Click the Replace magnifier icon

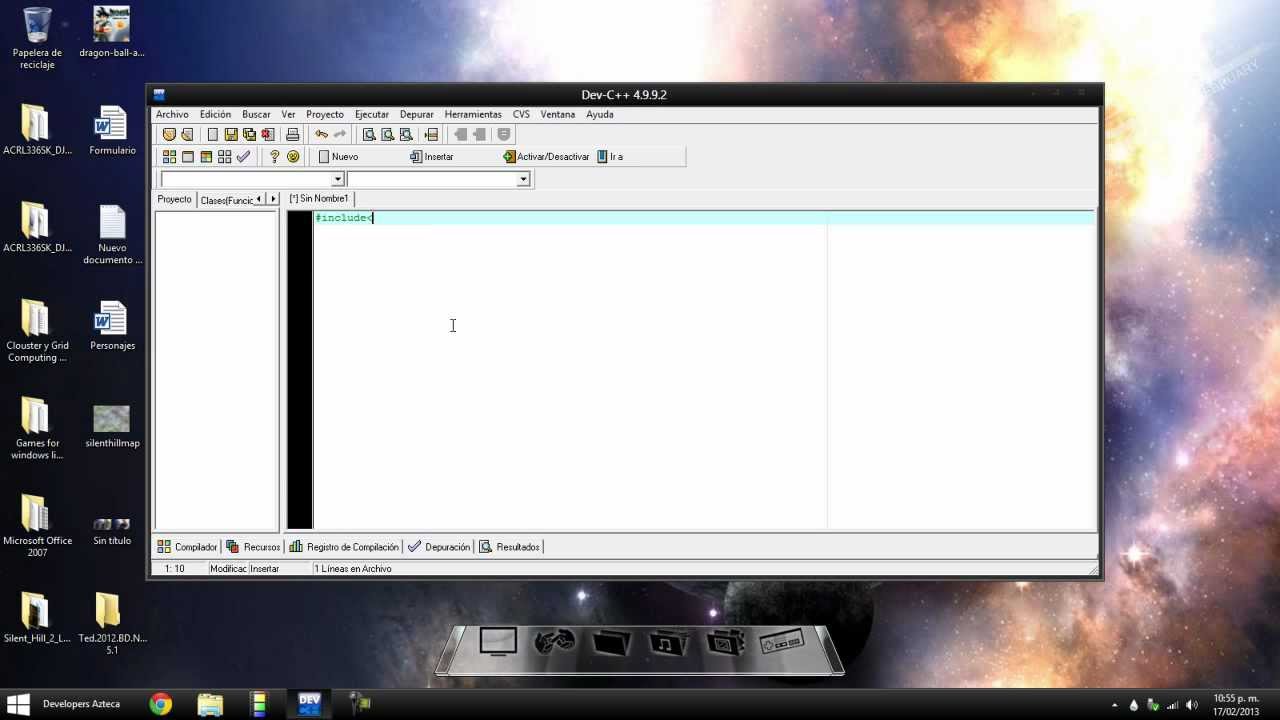pos(387,134)
